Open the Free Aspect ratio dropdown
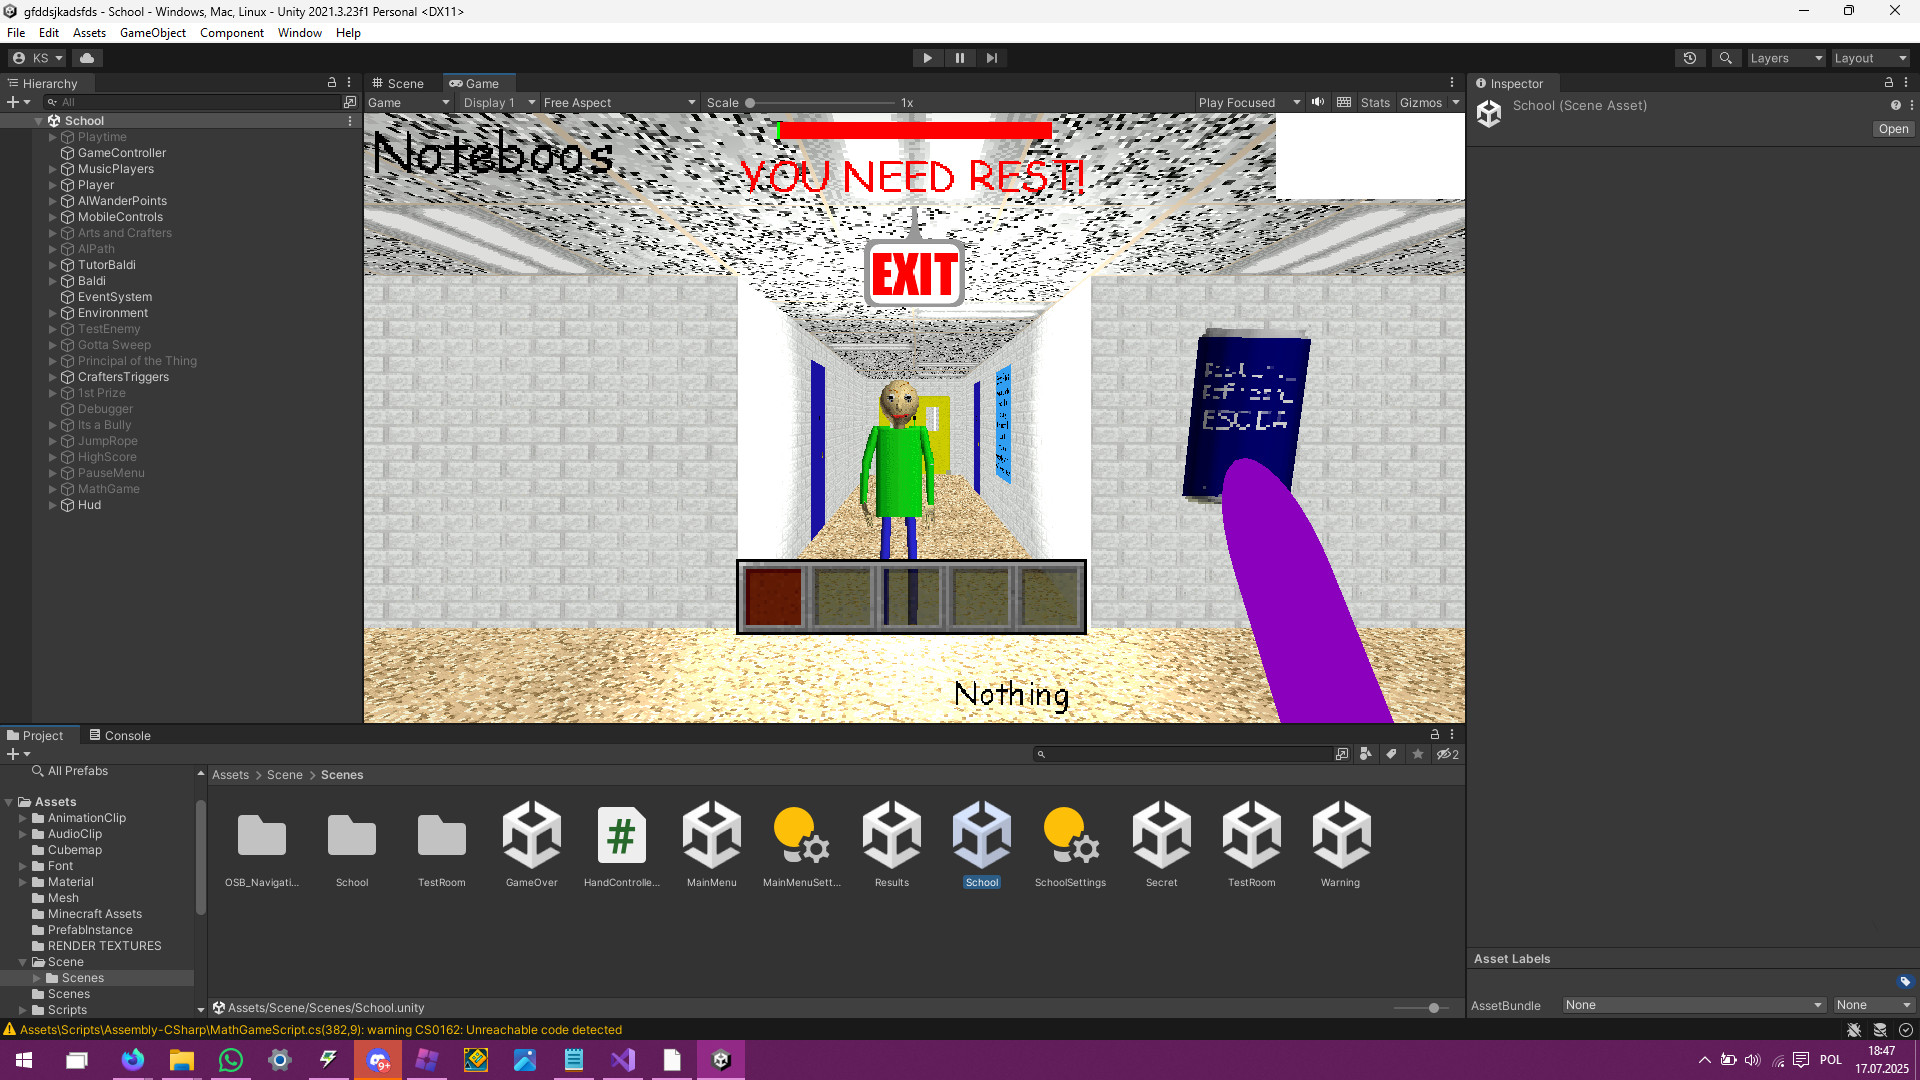The height and width of the screenshot is (1080, 1920). click(618, 102)
